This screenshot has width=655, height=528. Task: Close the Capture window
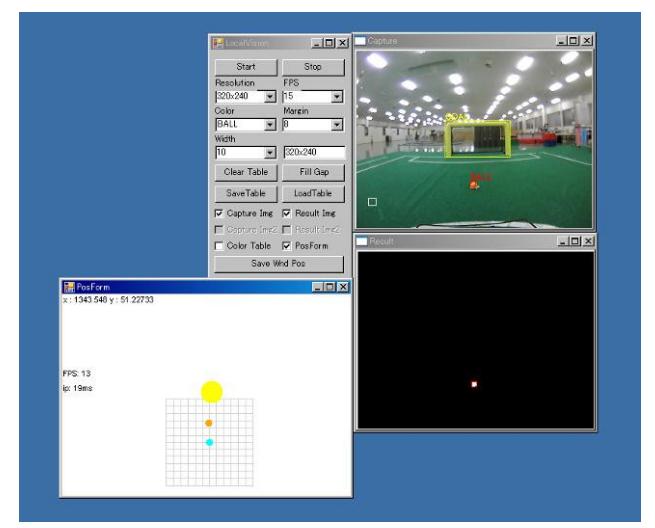click(587, 41)
